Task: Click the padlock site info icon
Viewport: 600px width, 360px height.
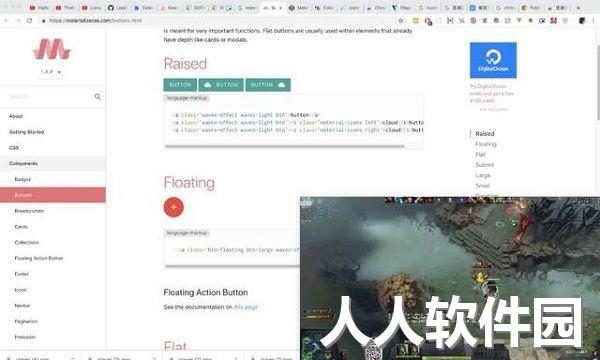Action: 44,21
